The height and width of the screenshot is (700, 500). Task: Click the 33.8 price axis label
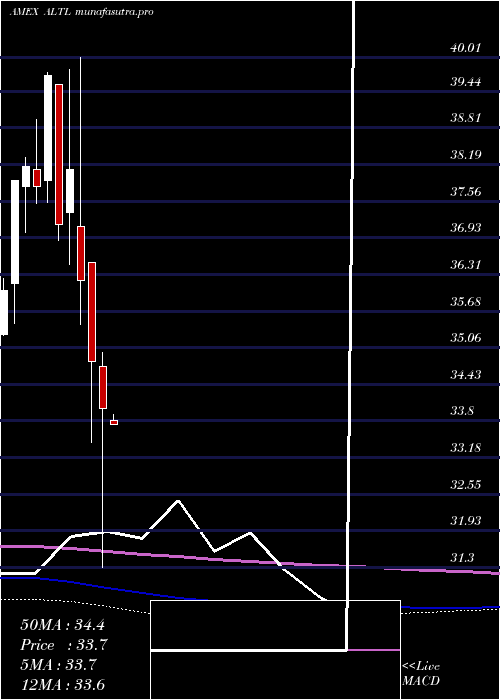pyautogui.click(x=462, y=411)
